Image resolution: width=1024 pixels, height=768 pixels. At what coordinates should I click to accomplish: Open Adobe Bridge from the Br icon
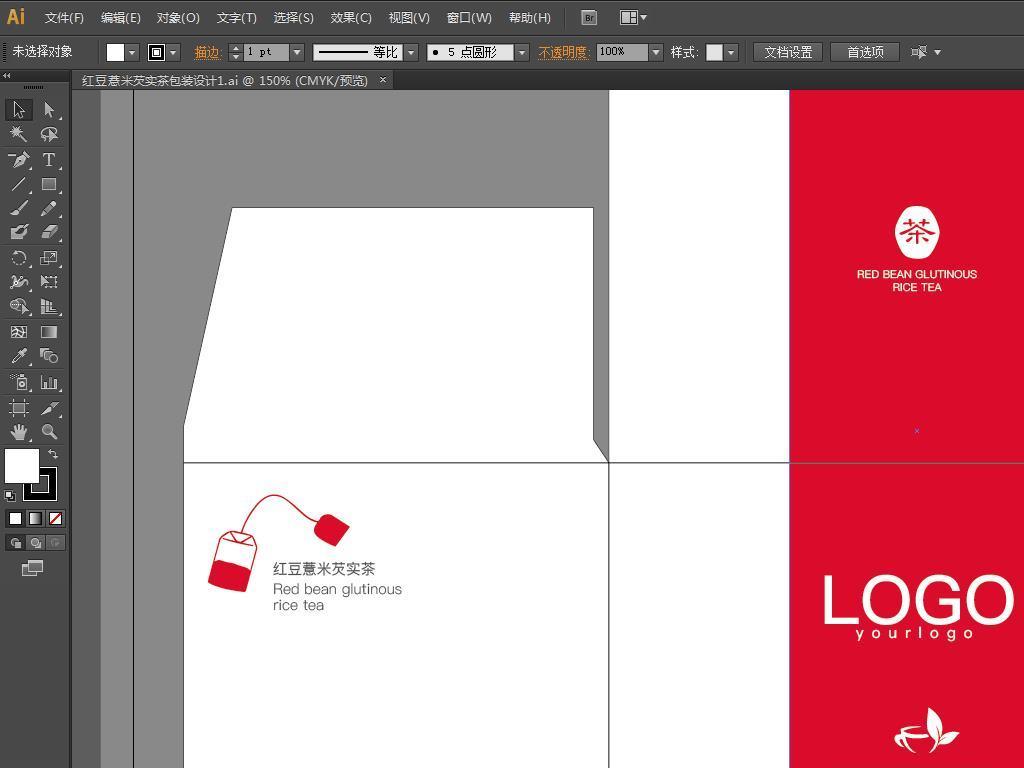[x=589, y=17]
